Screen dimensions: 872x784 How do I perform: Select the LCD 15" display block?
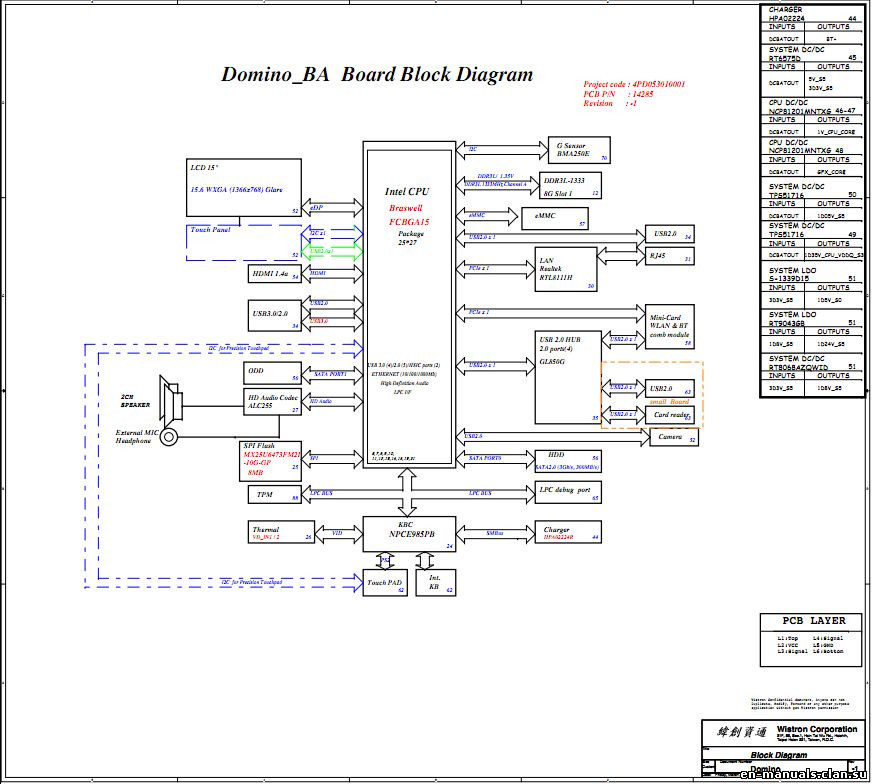244,187
